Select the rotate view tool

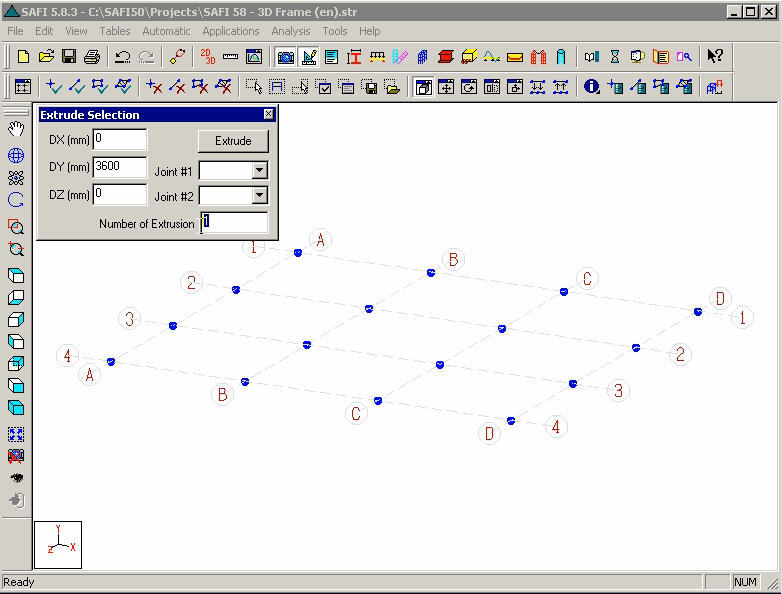click(16, 200)
